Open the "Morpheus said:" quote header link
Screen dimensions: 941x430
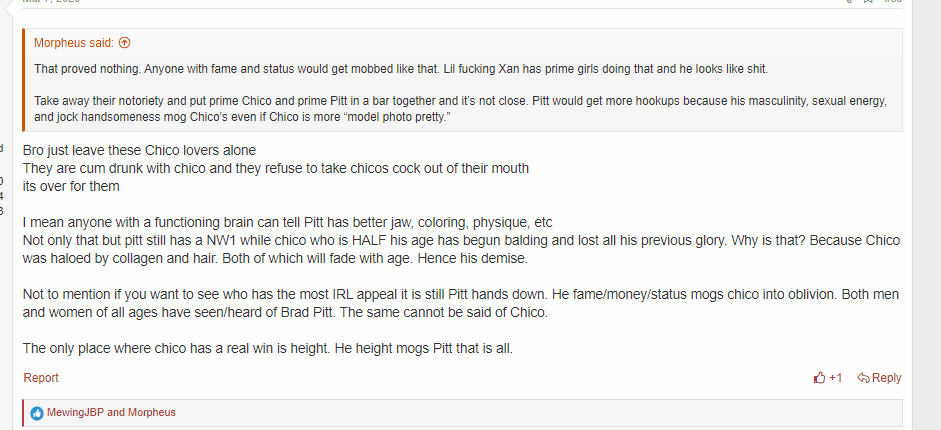click(74, 43)
